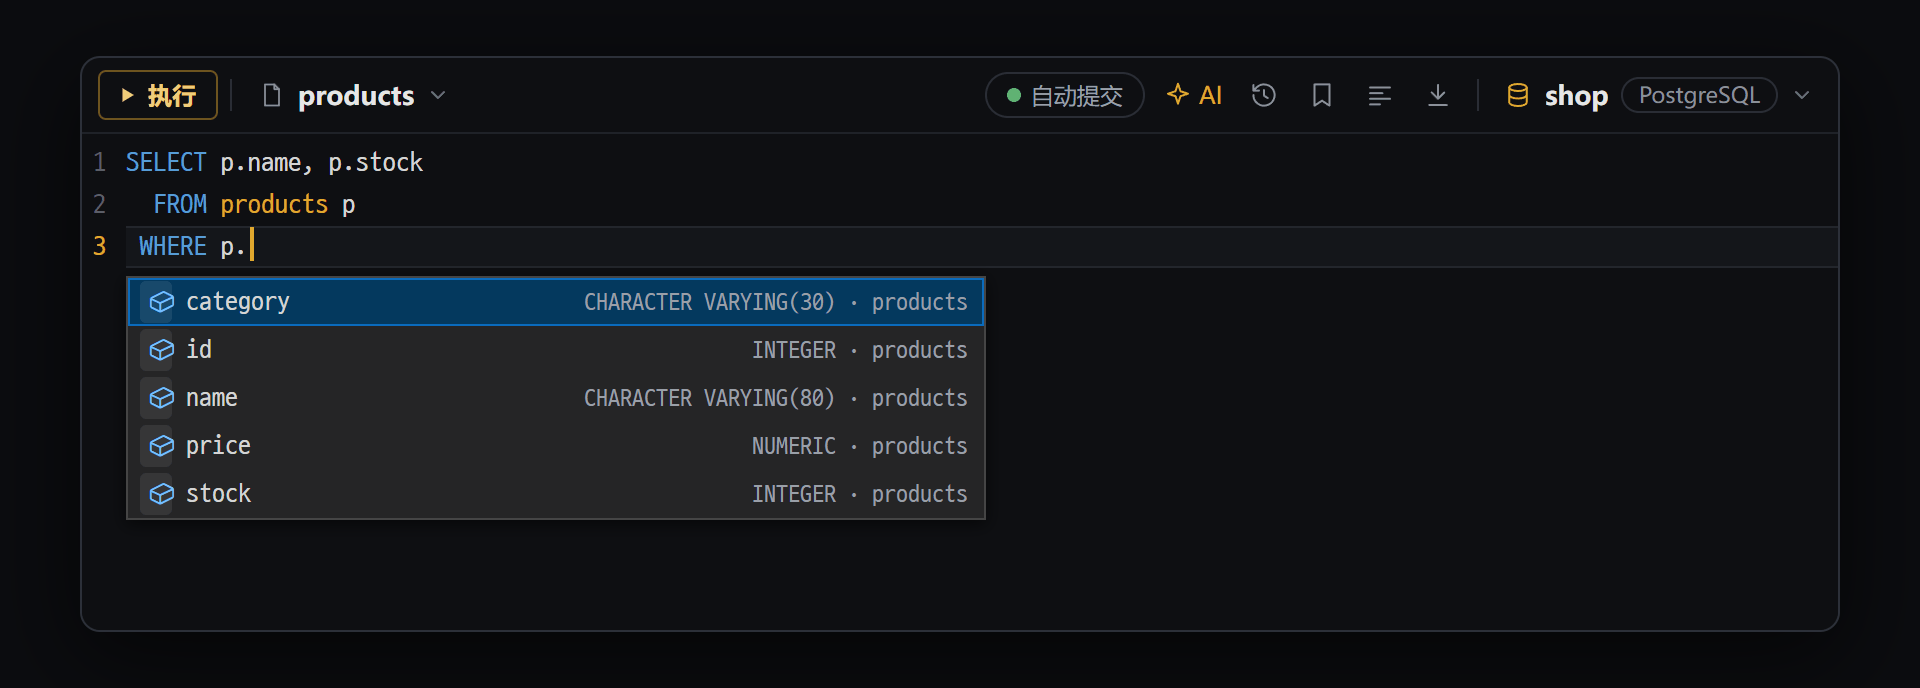This screenshot has height=688, width=1920.
Task: Click the bookmark icon to save query
Action: [1322, 95]
